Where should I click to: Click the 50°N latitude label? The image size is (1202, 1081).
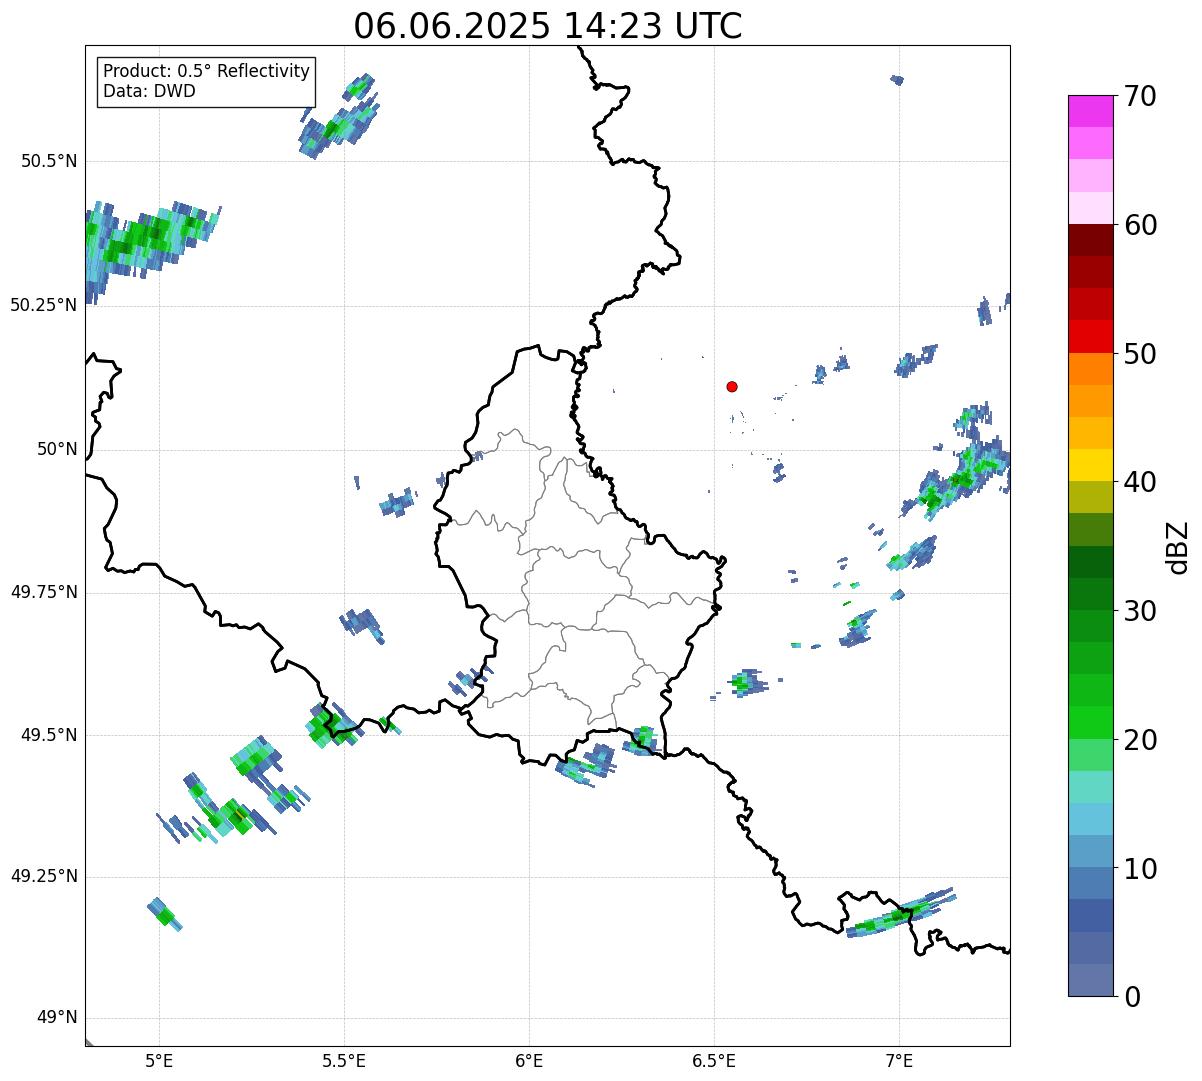coord(57,449)
